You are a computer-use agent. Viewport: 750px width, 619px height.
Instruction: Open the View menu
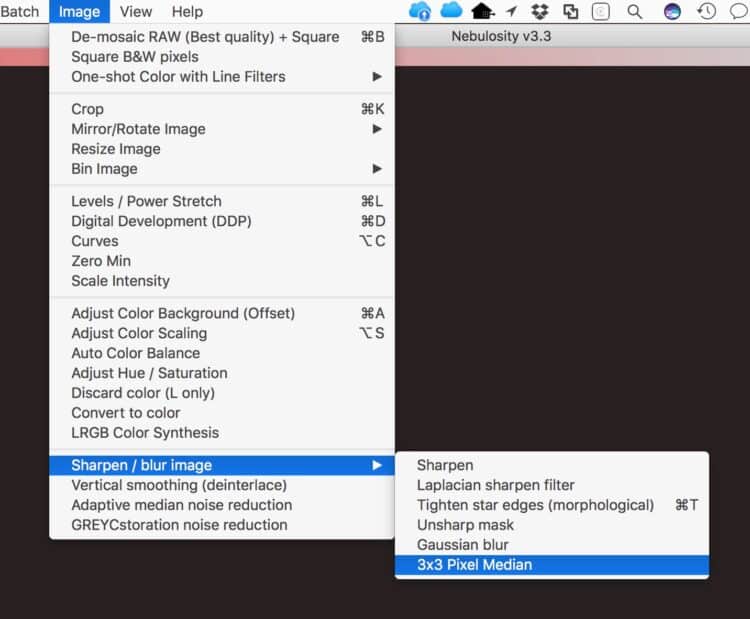coord(136,11)
